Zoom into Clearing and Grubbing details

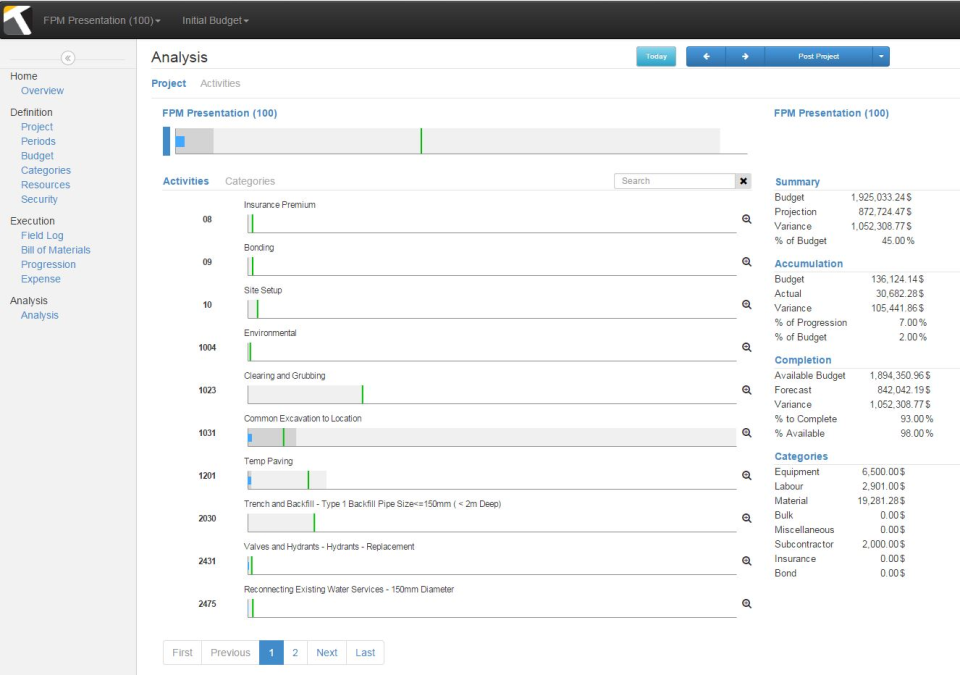pyautogui.click(x=746, y=390)
